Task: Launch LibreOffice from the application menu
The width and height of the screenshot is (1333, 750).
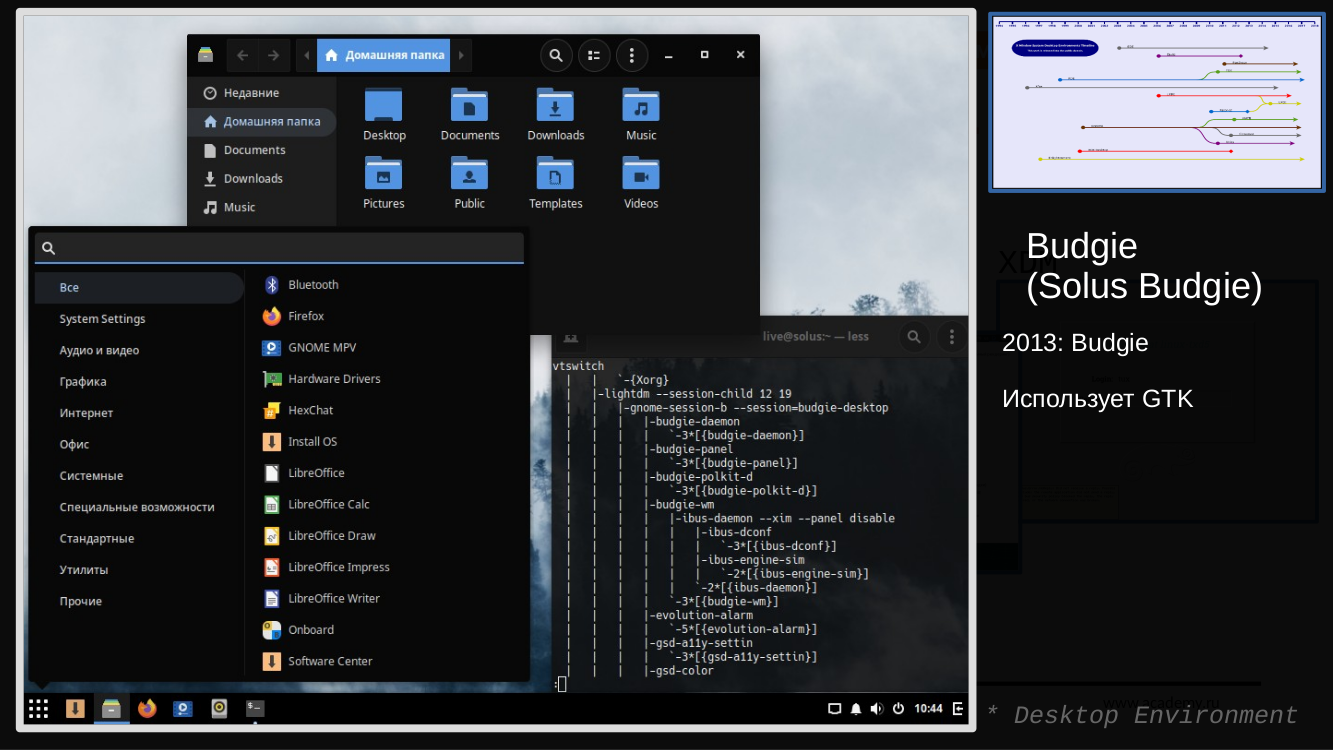Action: 386,473
